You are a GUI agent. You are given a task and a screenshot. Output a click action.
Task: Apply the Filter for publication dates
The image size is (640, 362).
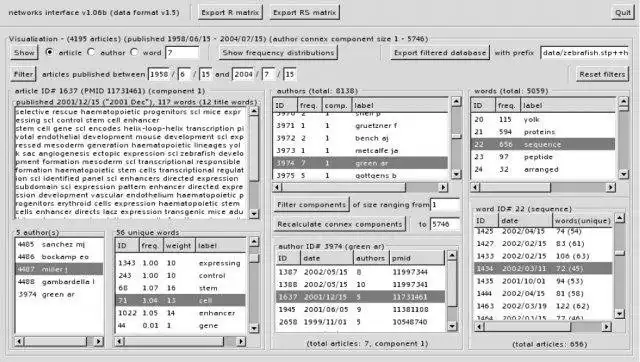pos(23,74)
